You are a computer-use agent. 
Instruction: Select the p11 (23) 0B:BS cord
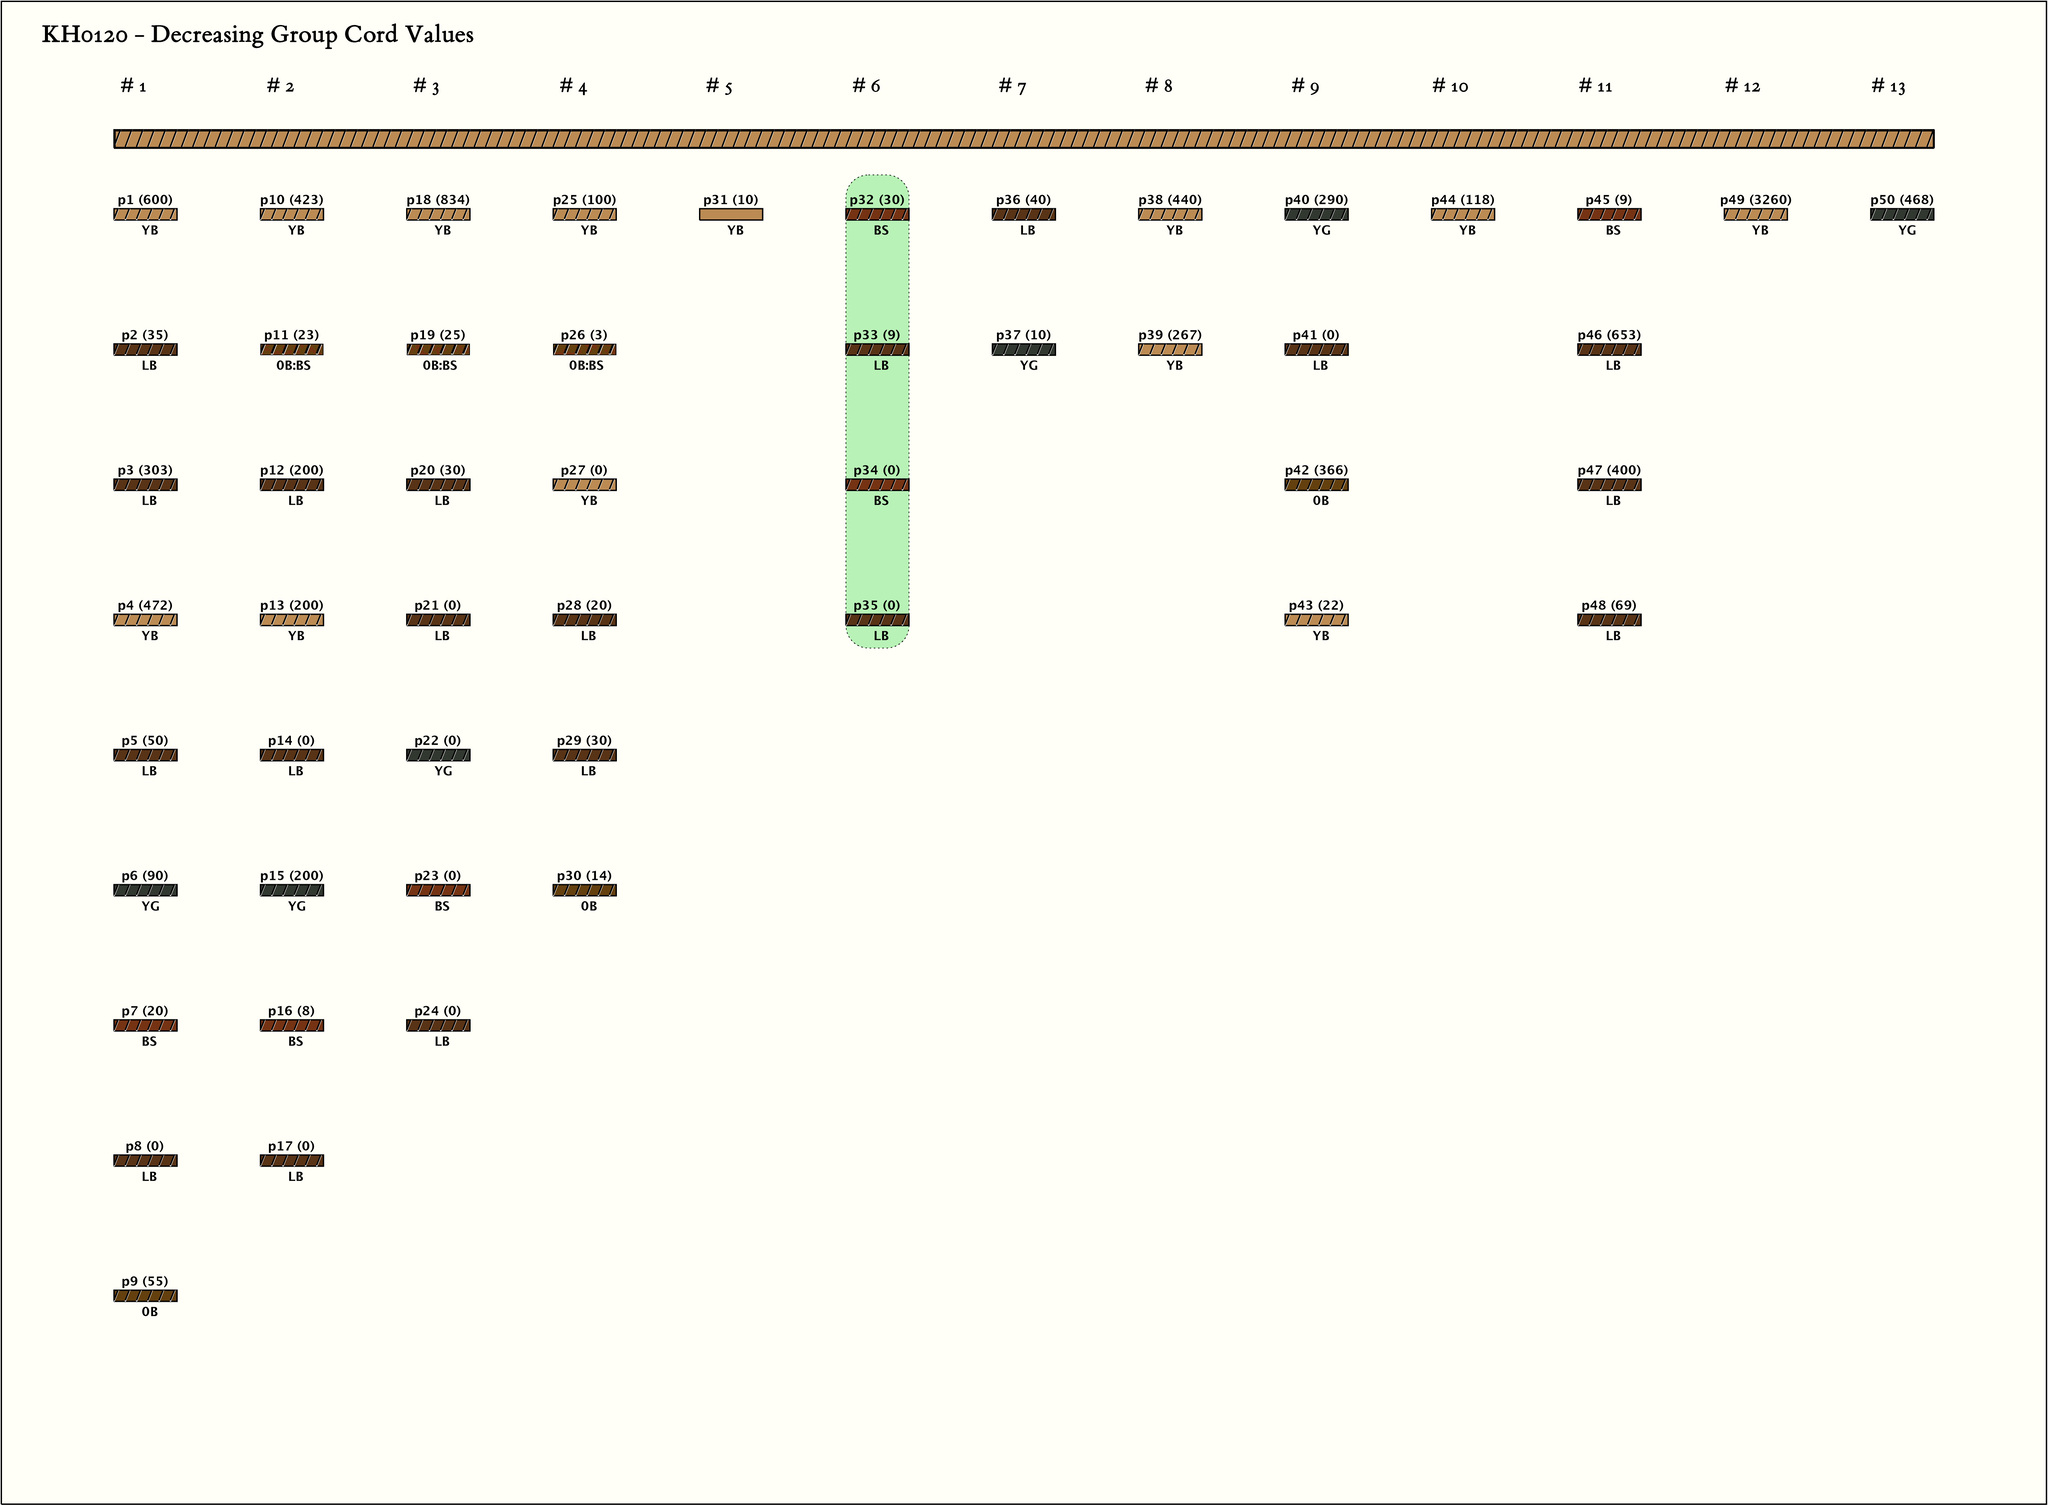pyautogui.click(x=291, y=350)
